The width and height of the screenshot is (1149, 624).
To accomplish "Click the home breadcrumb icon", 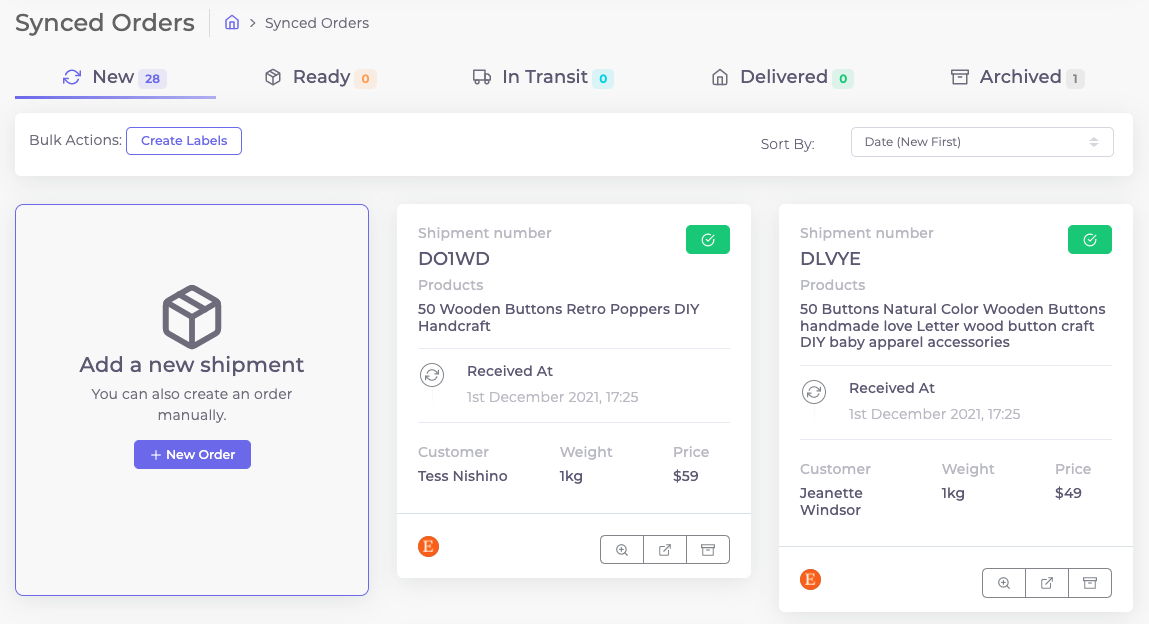I will (232, 23).
